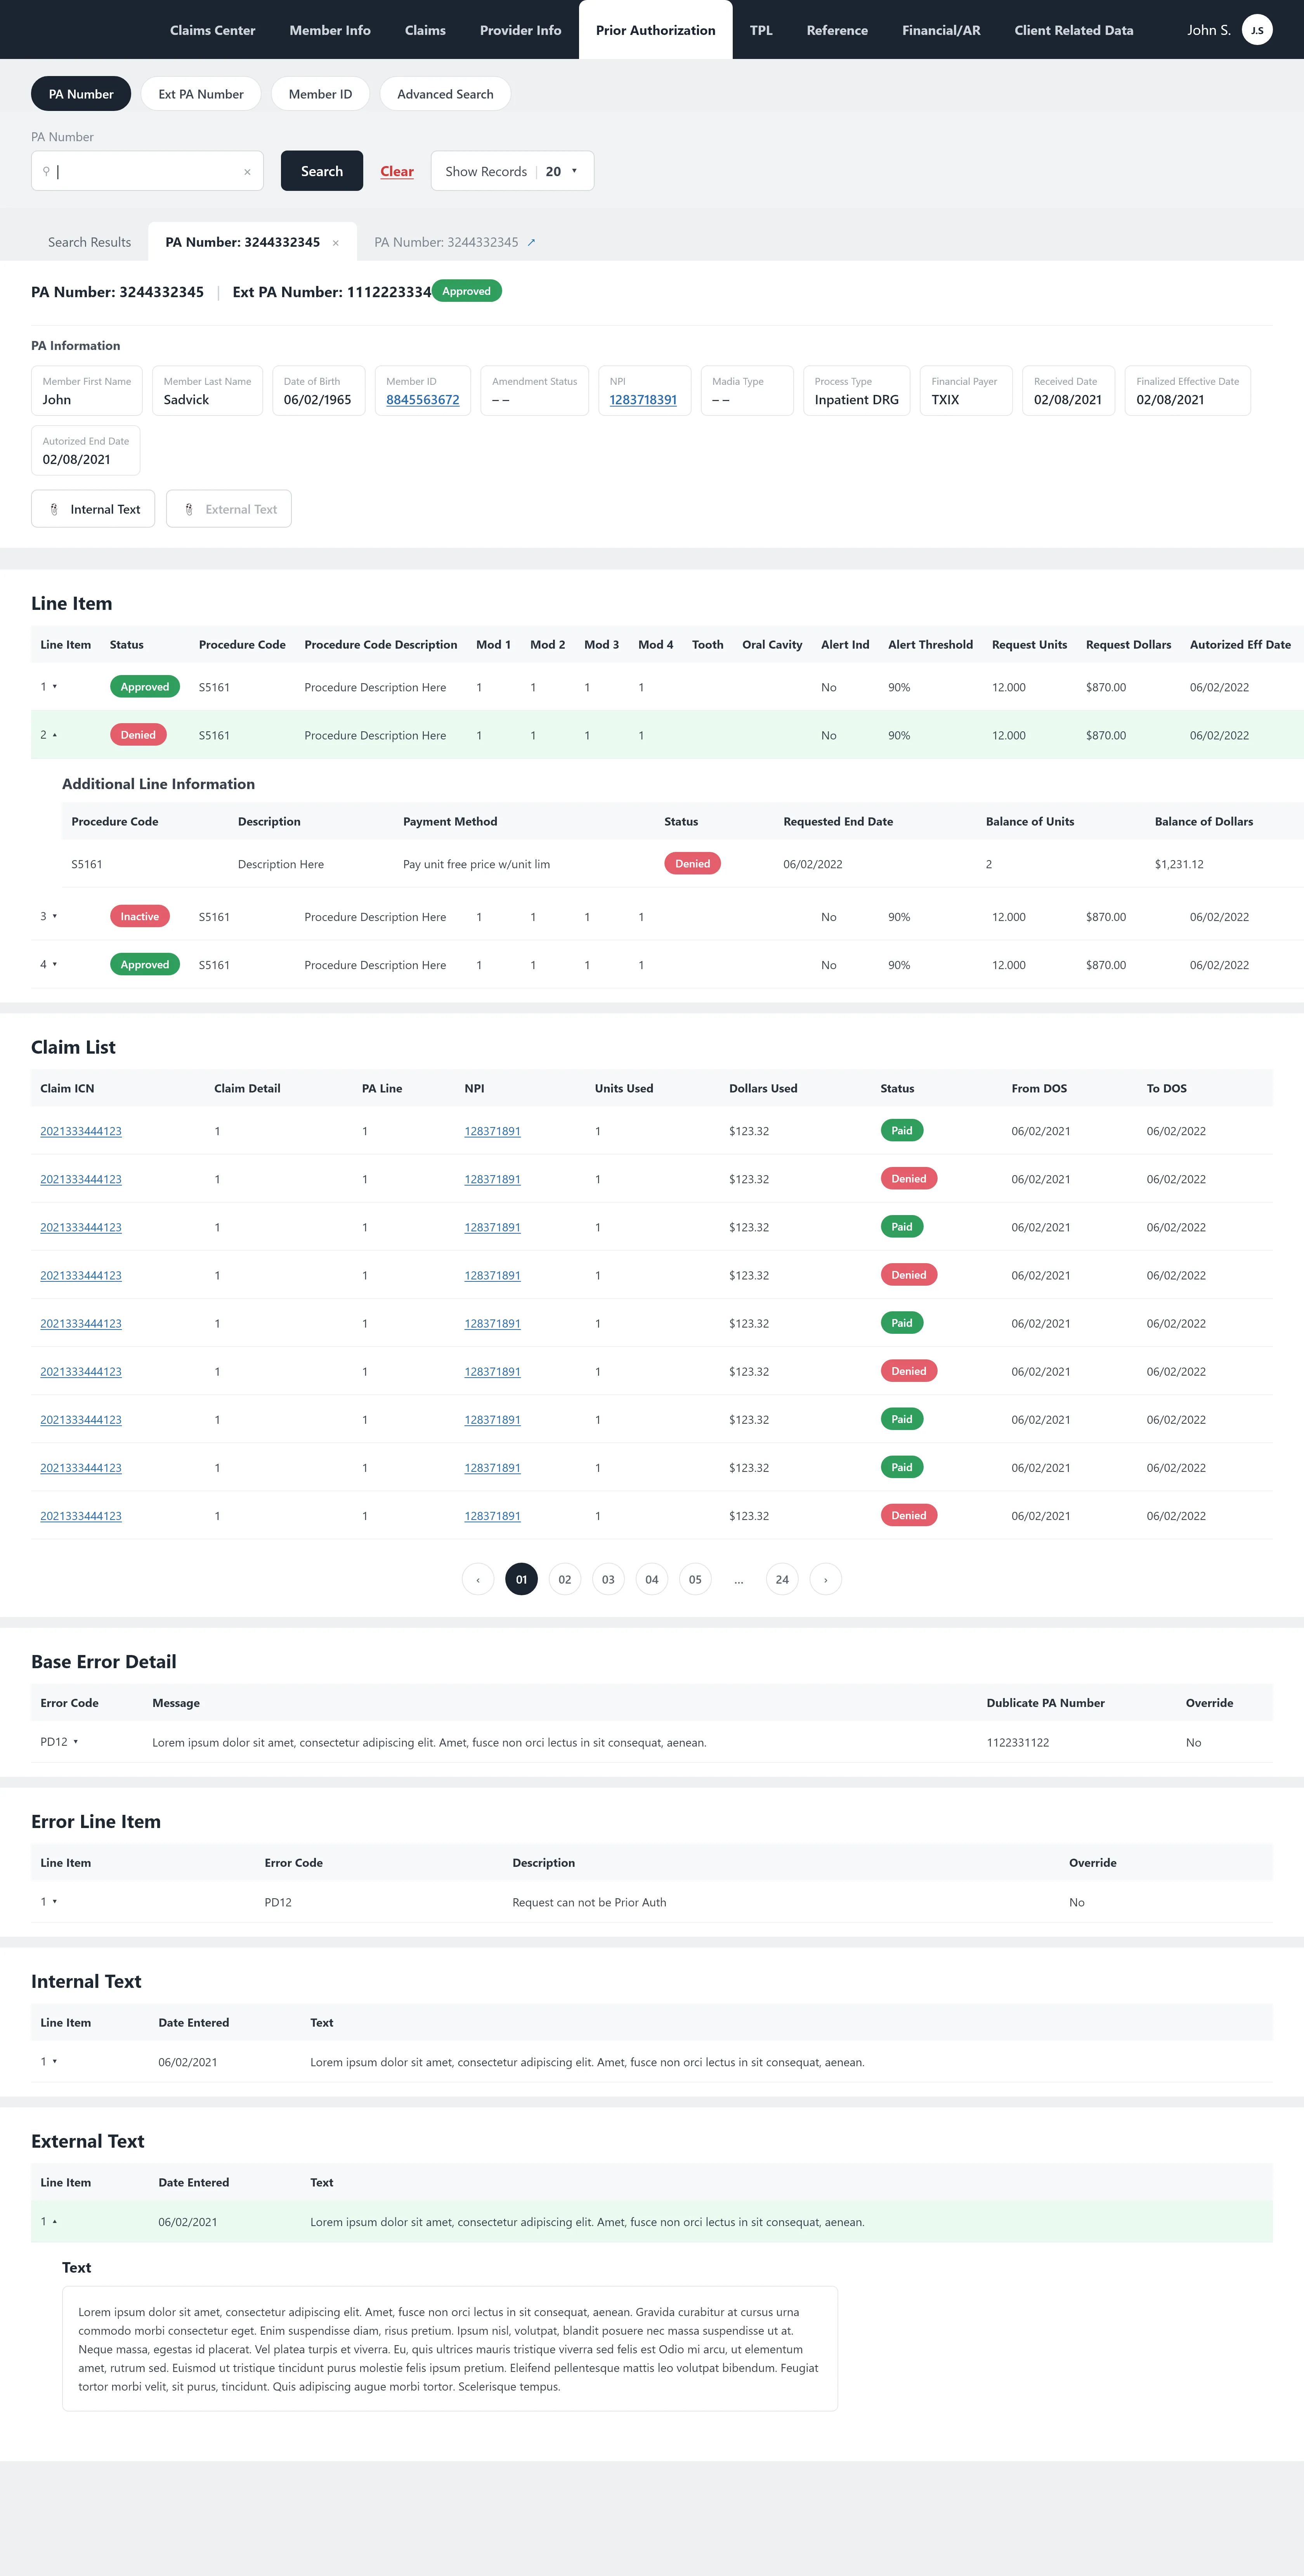Go to claim list page 03
This screenshot has height=2576, width=1304.
pyautogui.click(x=608, y=1579)
